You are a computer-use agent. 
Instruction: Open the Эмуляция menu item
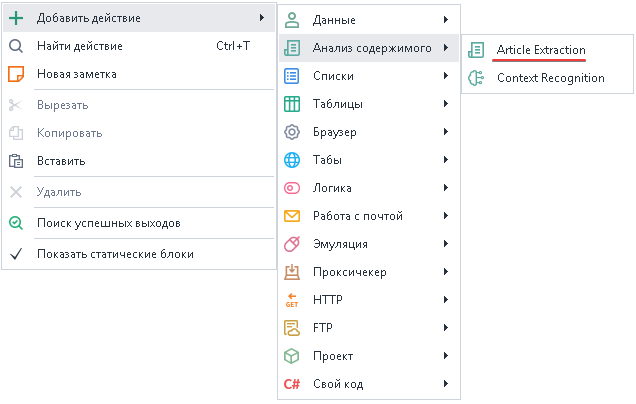click(x=340, y=244)
